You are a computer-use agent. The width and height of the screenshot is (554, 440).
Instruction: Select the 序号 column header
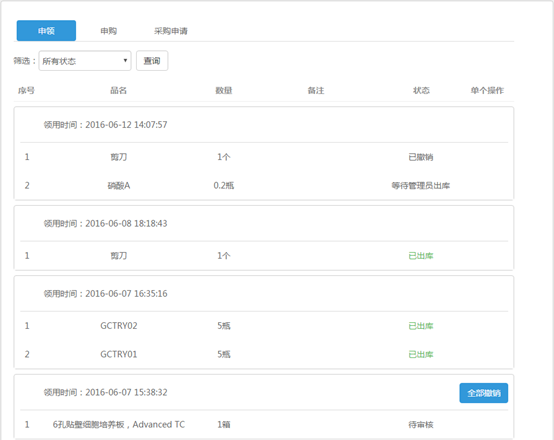click(26, 90)
